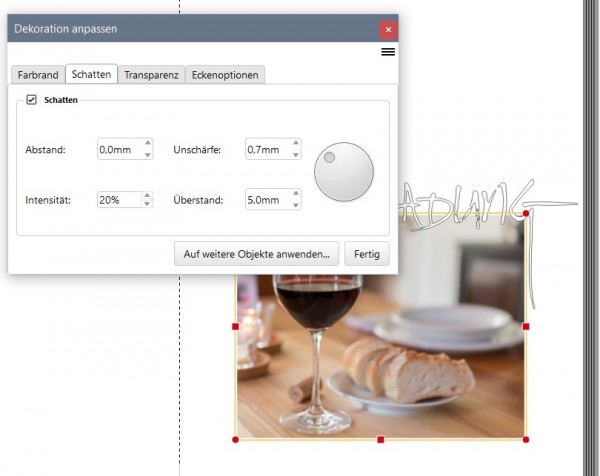Raise Intensität with the up arrow

point(147,195)
